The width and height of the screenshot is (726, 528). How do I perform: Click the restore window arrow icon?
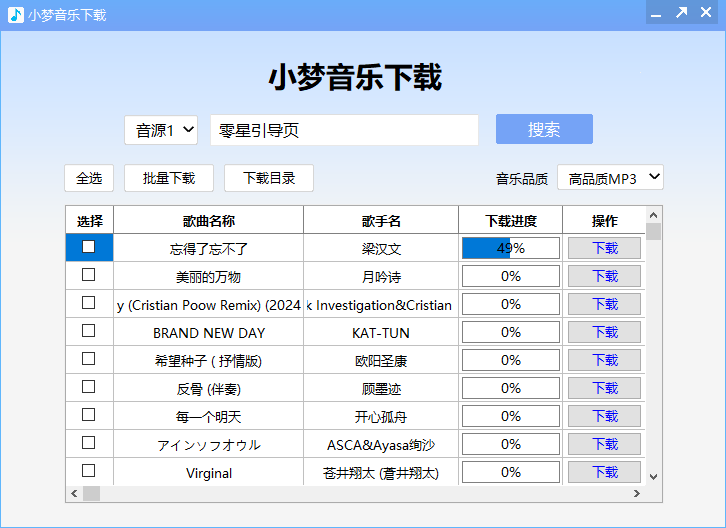click(681, 13)
